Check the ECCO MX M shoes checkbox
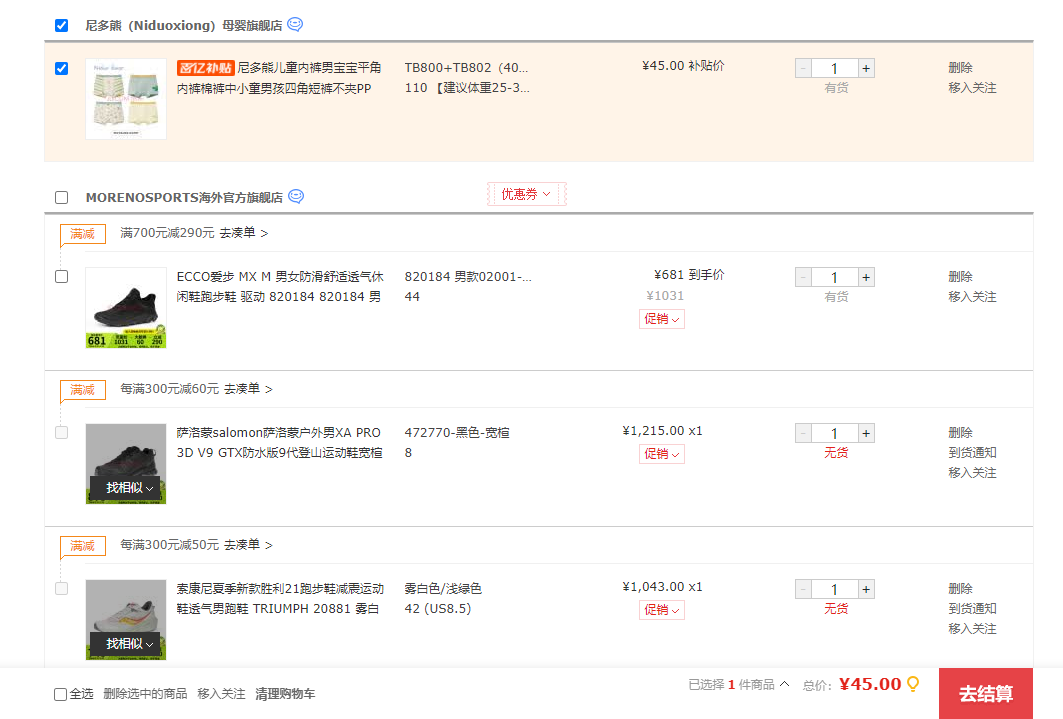This screenshot has height=719, width=1063. 62,276
